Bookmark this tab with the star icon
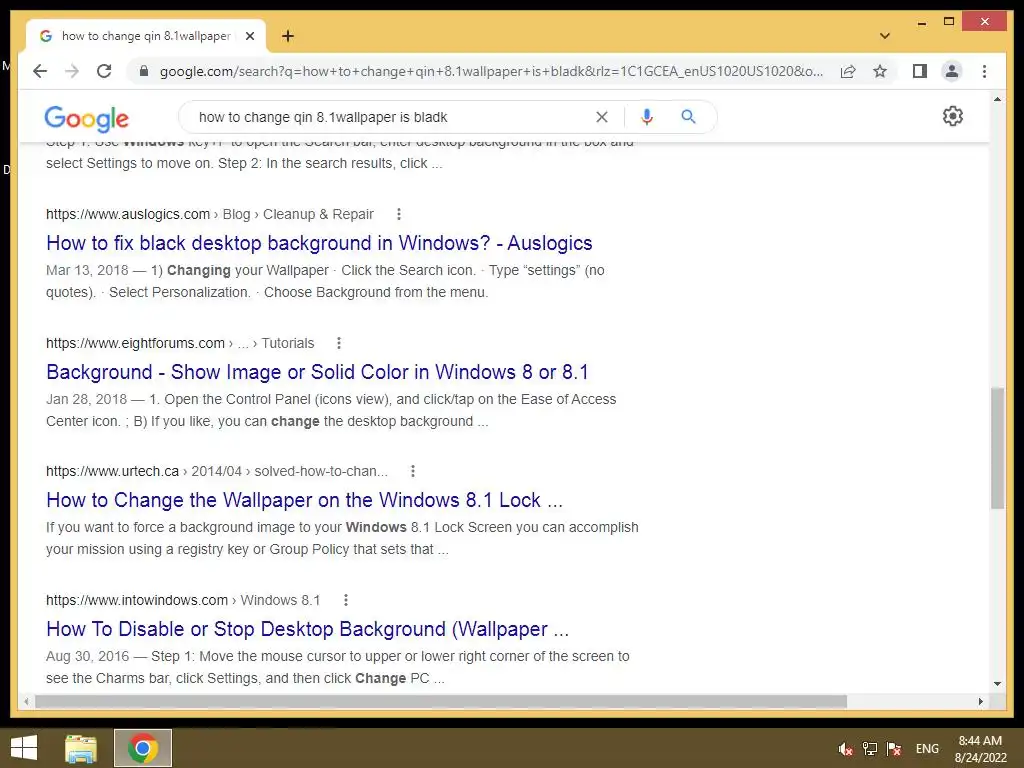This screenshot has width=1024, height=768. pos(880,71)
